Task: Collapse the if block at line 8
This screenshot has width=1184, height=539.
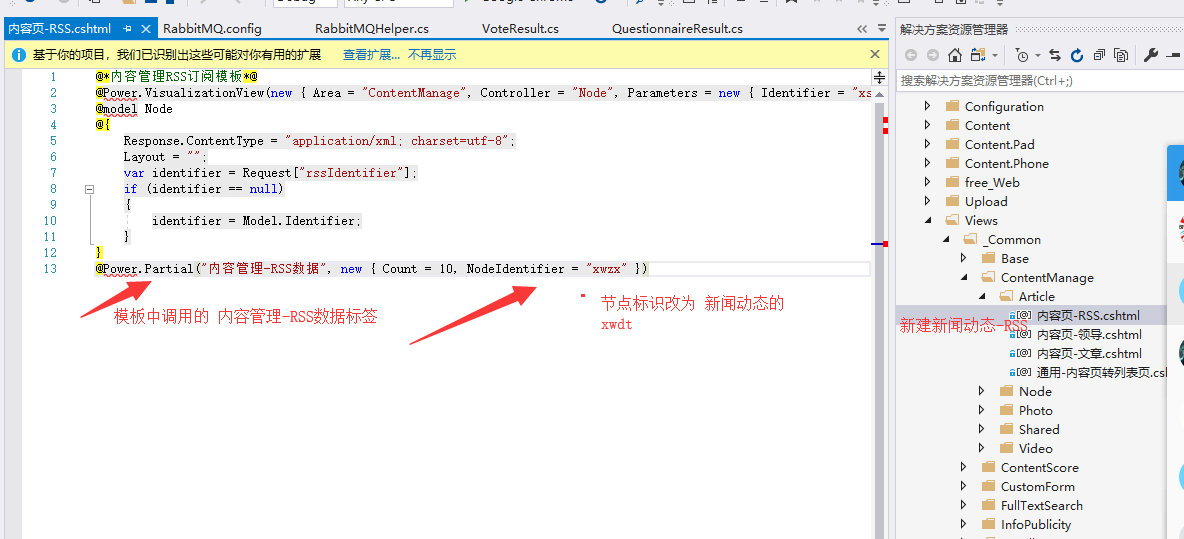Action: (x=89, y=189)
